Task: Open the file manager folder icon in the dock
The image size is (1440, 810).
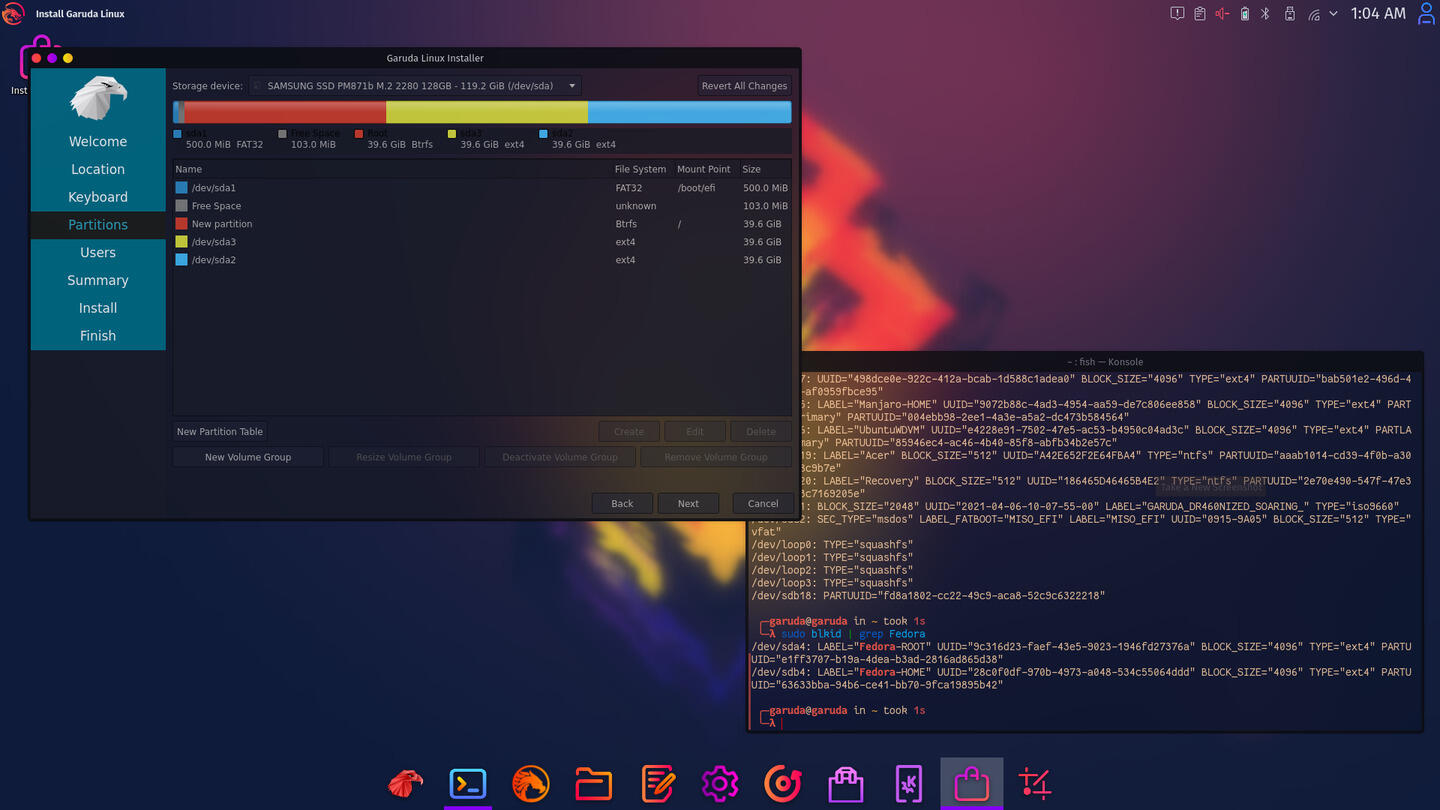Action: coord(594,783)
